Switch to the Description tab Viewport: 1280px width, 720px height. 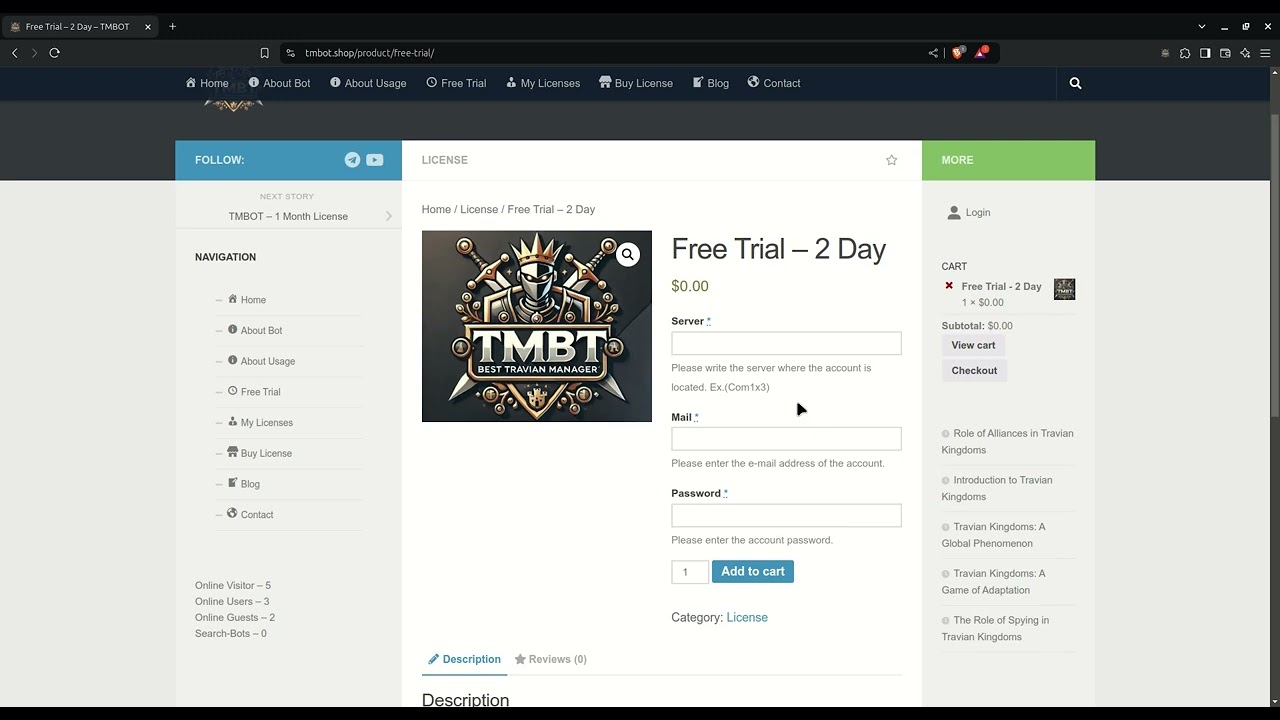tap(464, 659)
